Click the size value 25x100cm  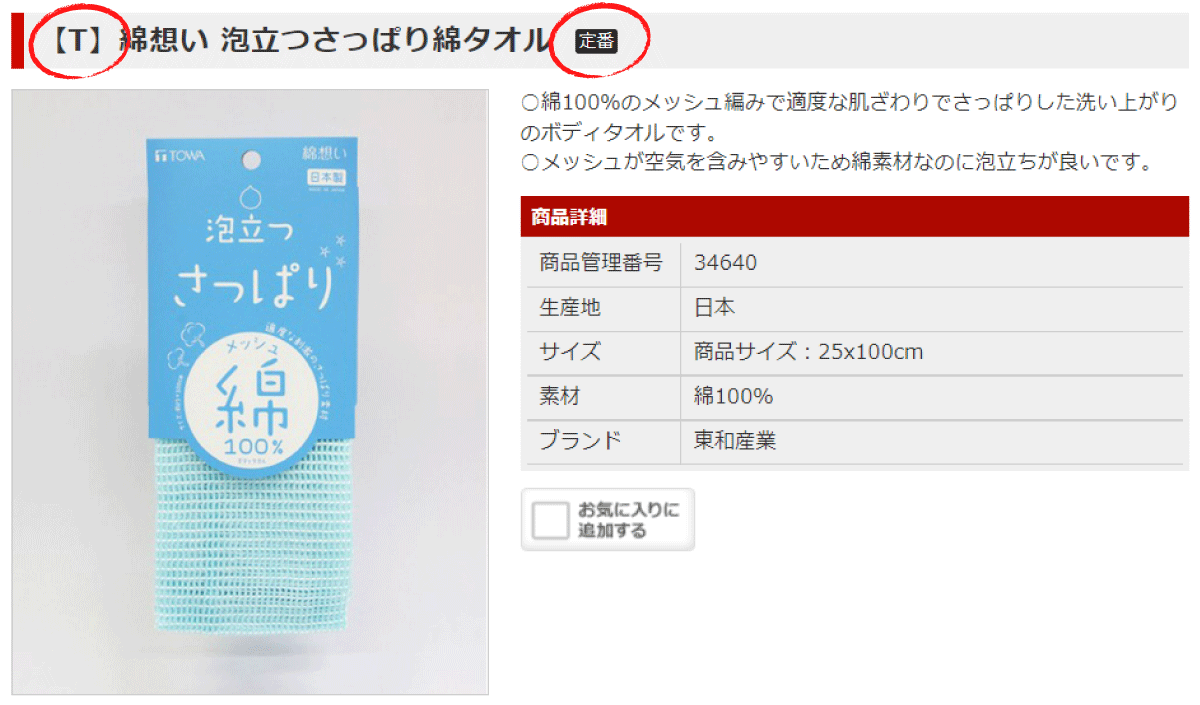(870, 352)
